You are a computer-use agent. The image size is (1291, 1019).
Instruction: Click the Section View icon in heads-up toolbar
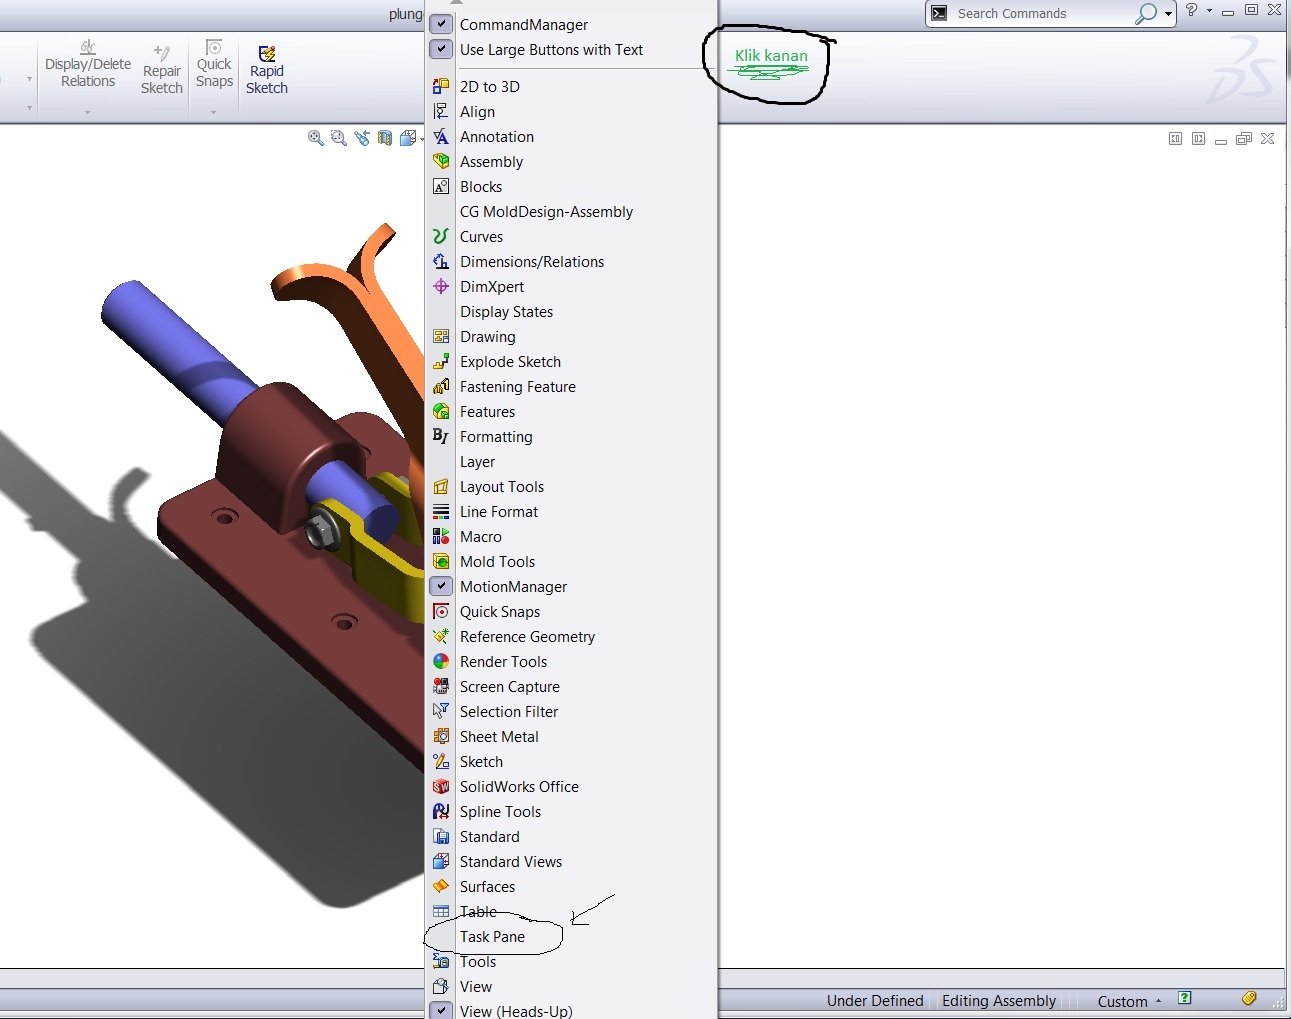point(385,138)
